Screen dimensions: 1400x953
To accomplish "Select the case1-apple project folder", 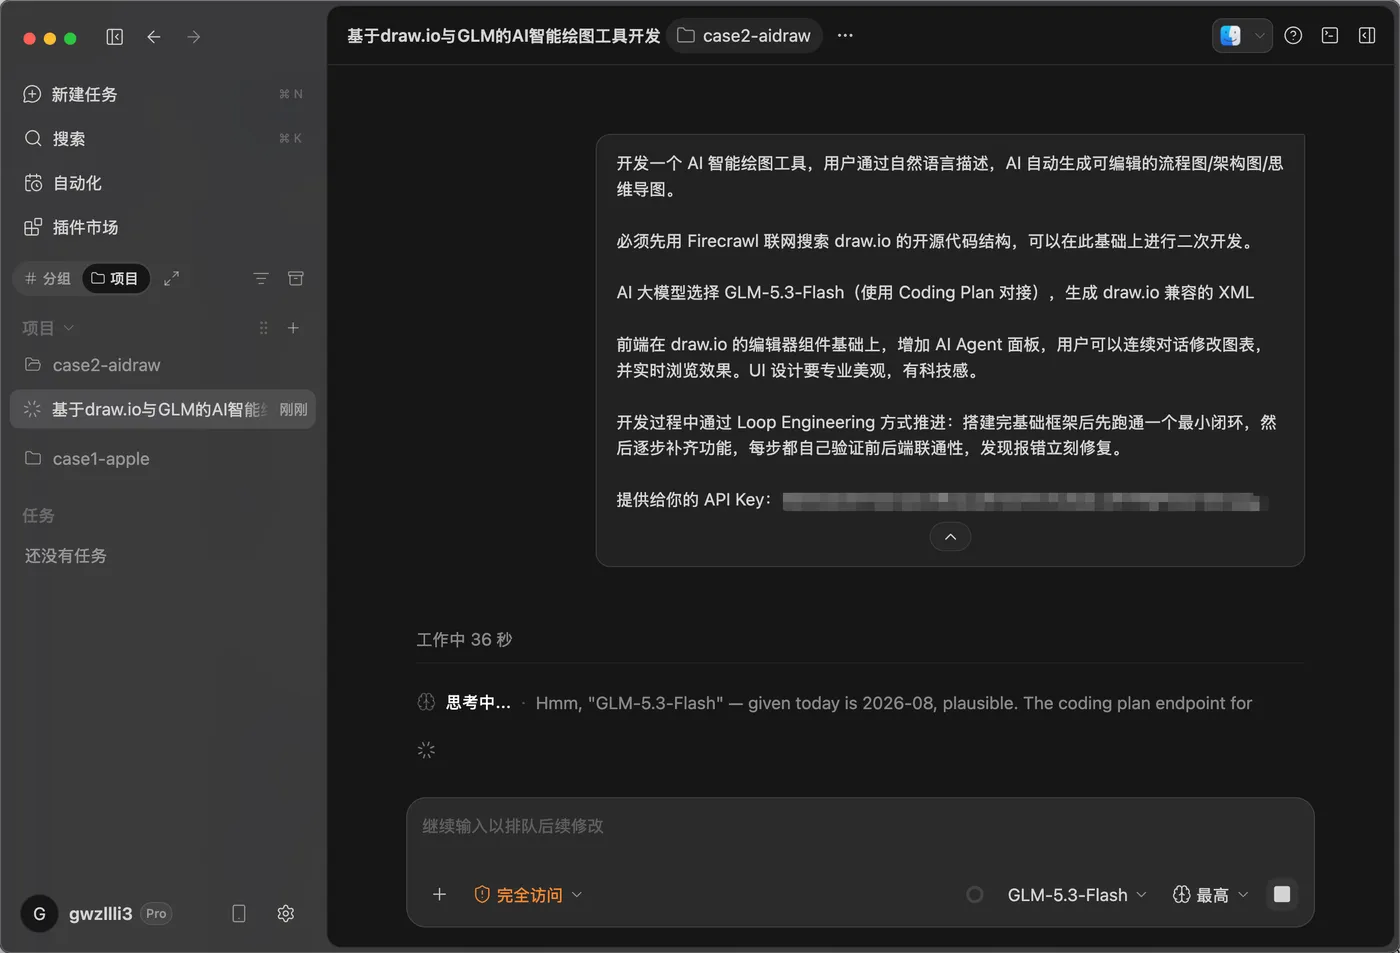I will (x=163, y=458).
